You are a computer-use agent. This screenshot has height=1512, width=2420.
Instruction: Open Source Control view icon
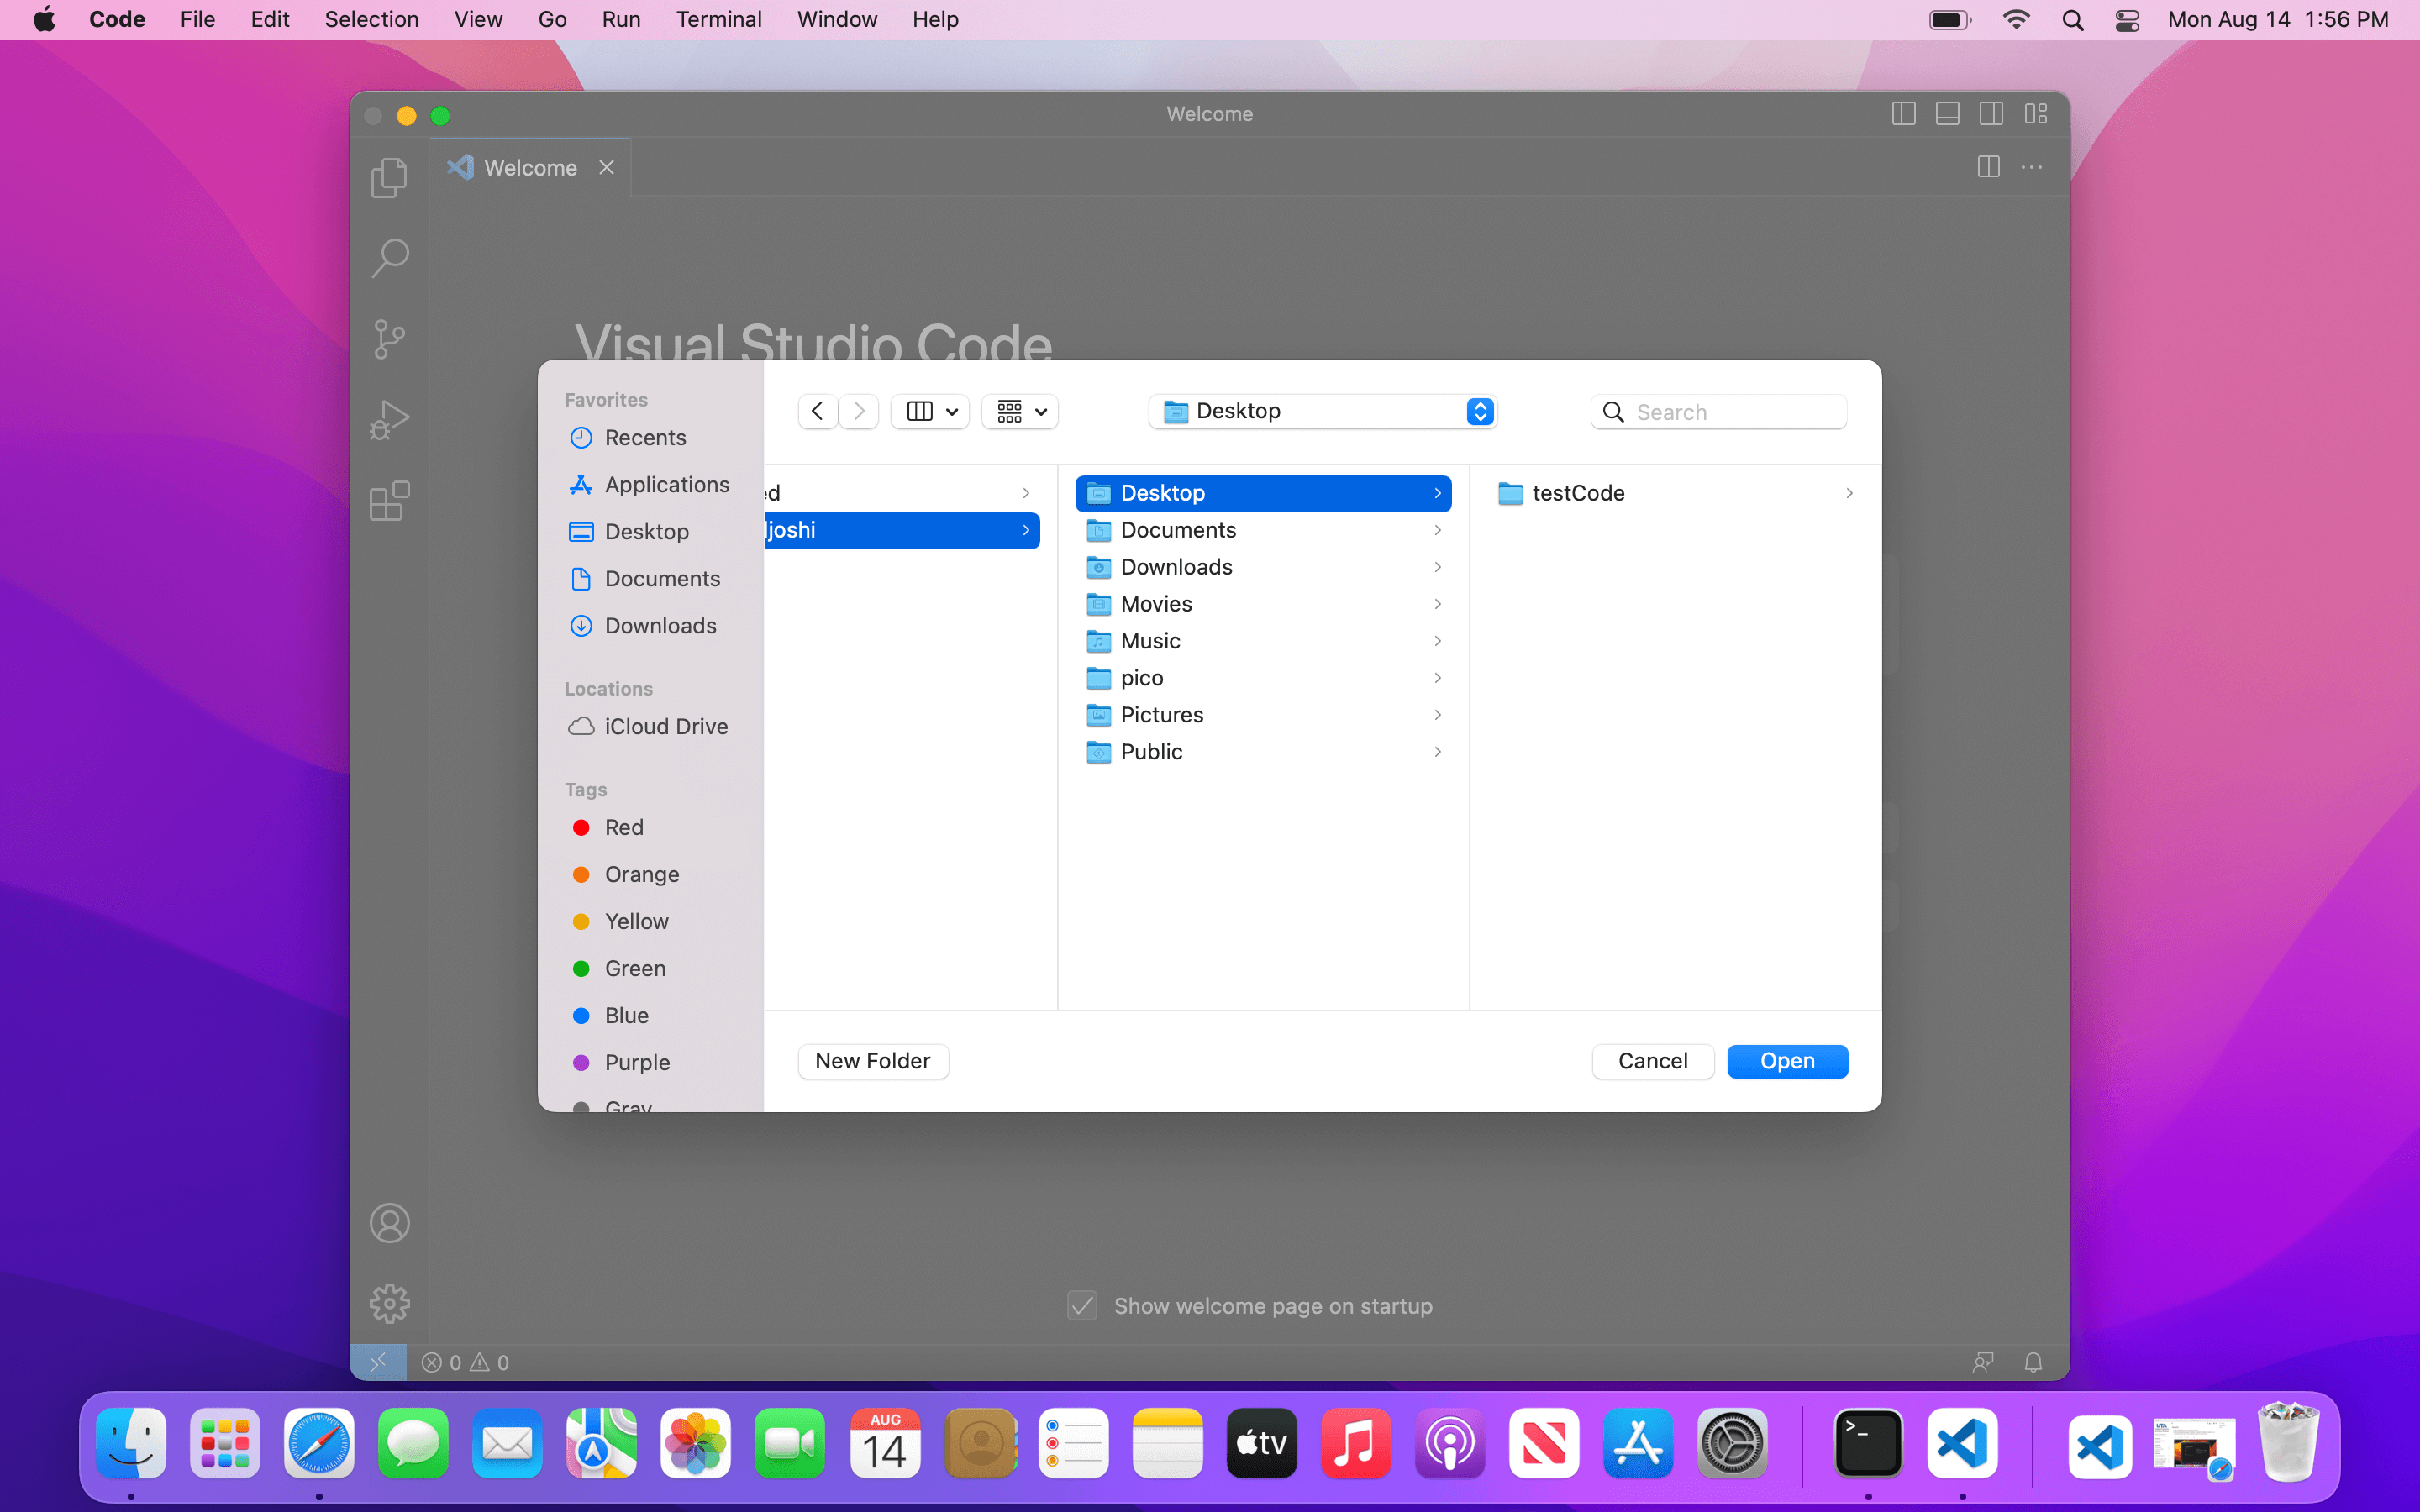point(389,339)
